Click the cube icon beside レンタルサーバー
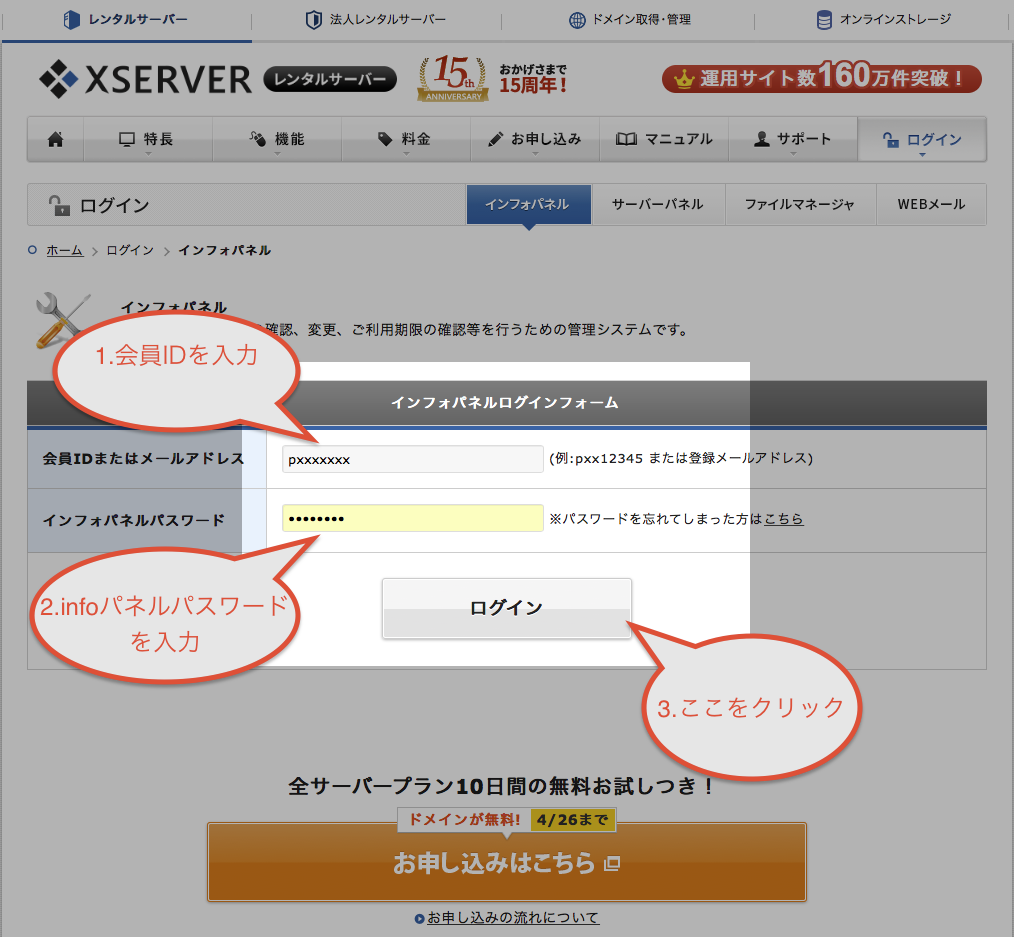 [72, 20]
